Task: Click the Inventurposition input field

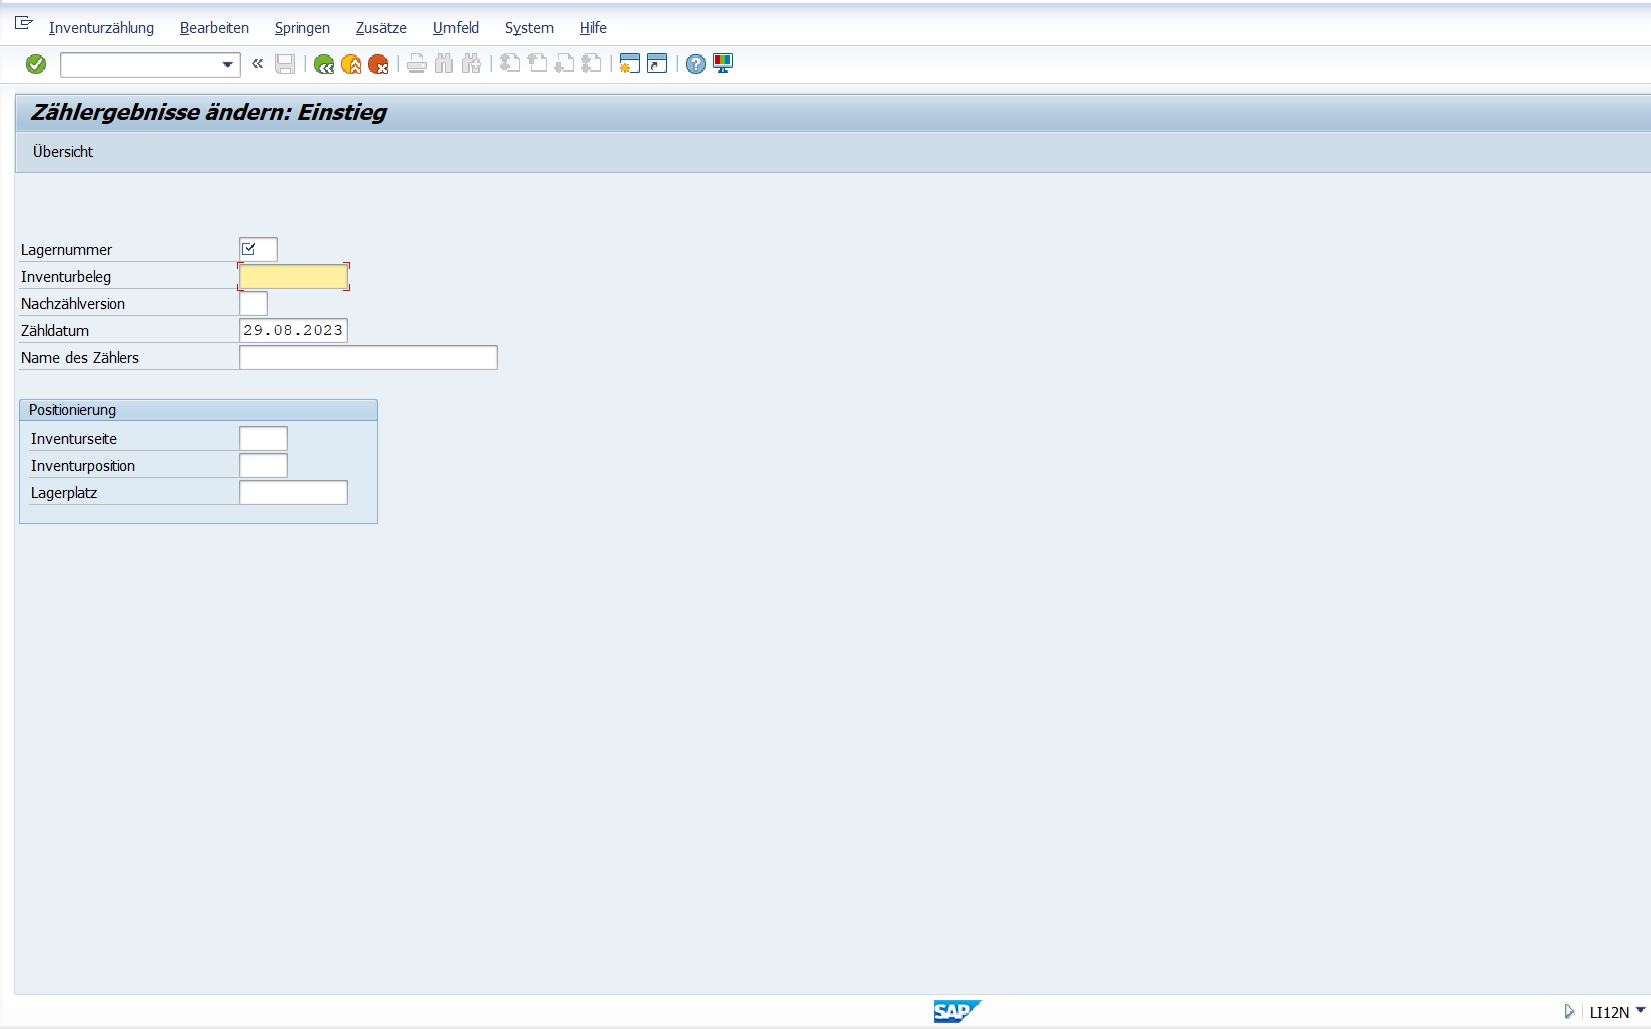Action: coord(263,465)
